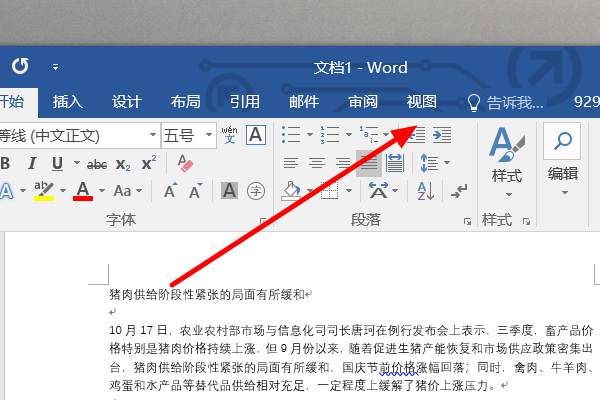Click the Increase Indent icon
This screenshot has width=600, height=400.
point(442,135)
